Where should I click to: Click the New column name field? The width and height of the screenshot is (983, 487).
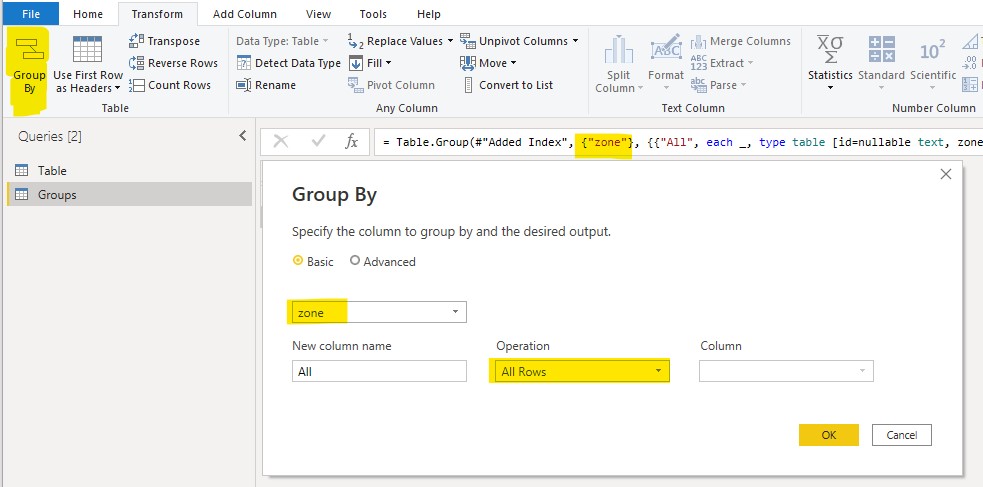click(379, 371)
